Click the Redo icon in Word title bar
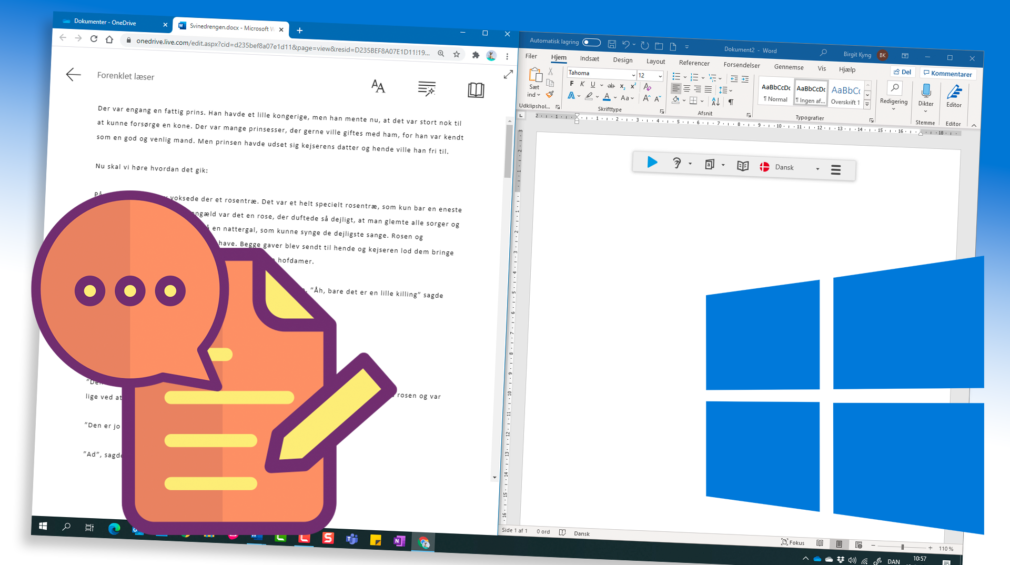Image resolution: width=1010 pixels, height=565 pixels. [644, 45]
